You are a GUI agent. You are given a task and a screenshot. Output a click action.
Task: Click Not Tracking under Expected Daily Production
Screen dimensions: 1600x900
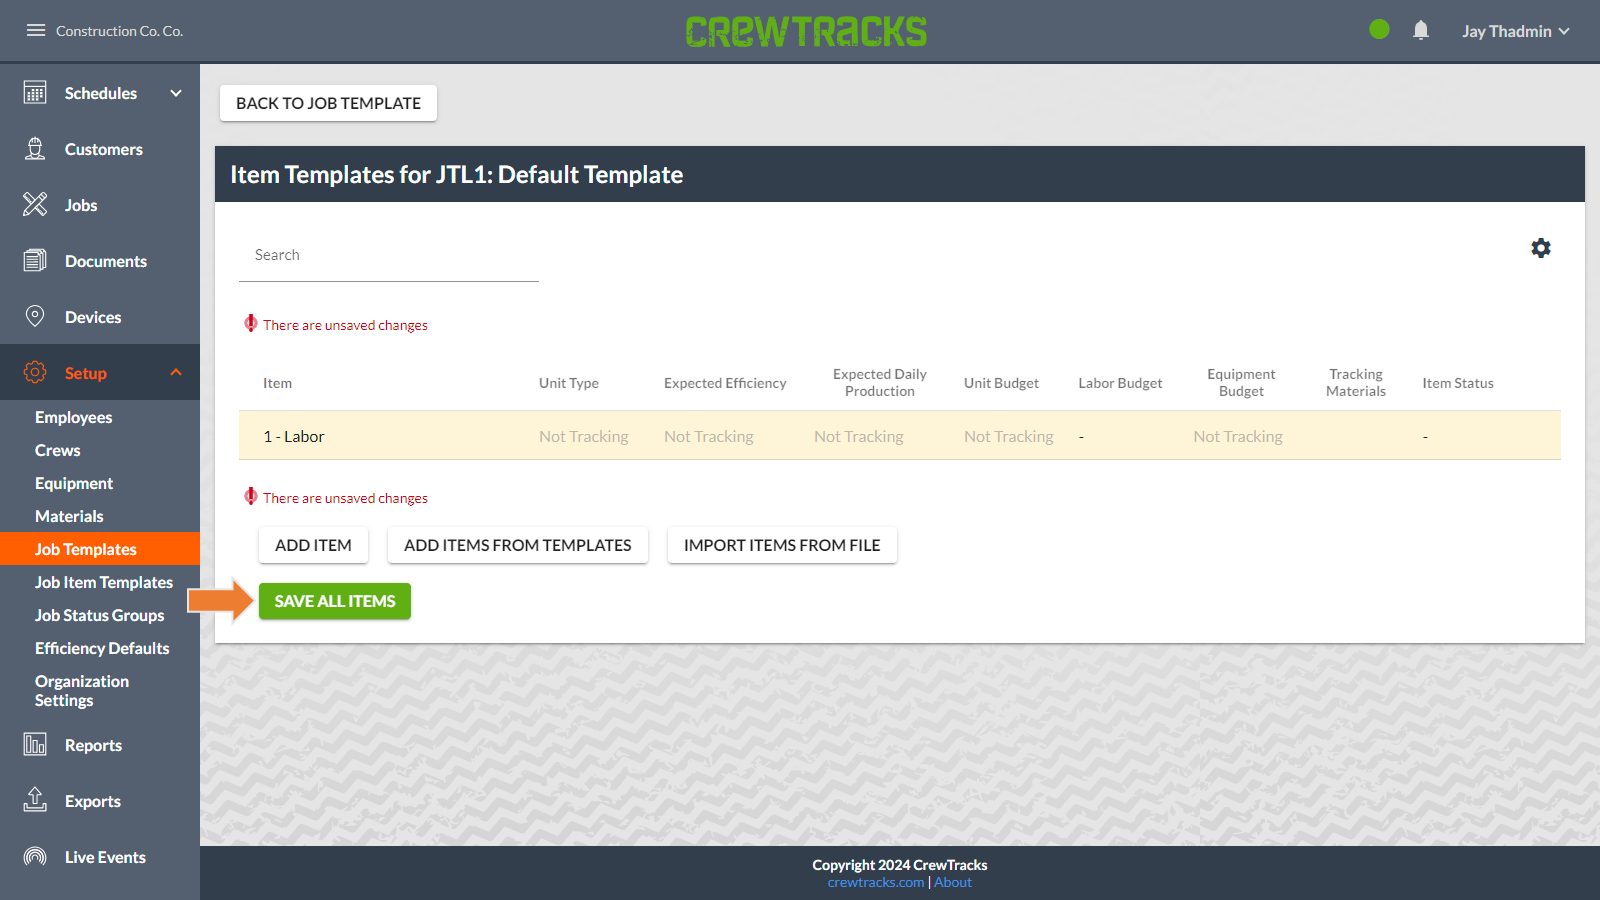[859, 436]
